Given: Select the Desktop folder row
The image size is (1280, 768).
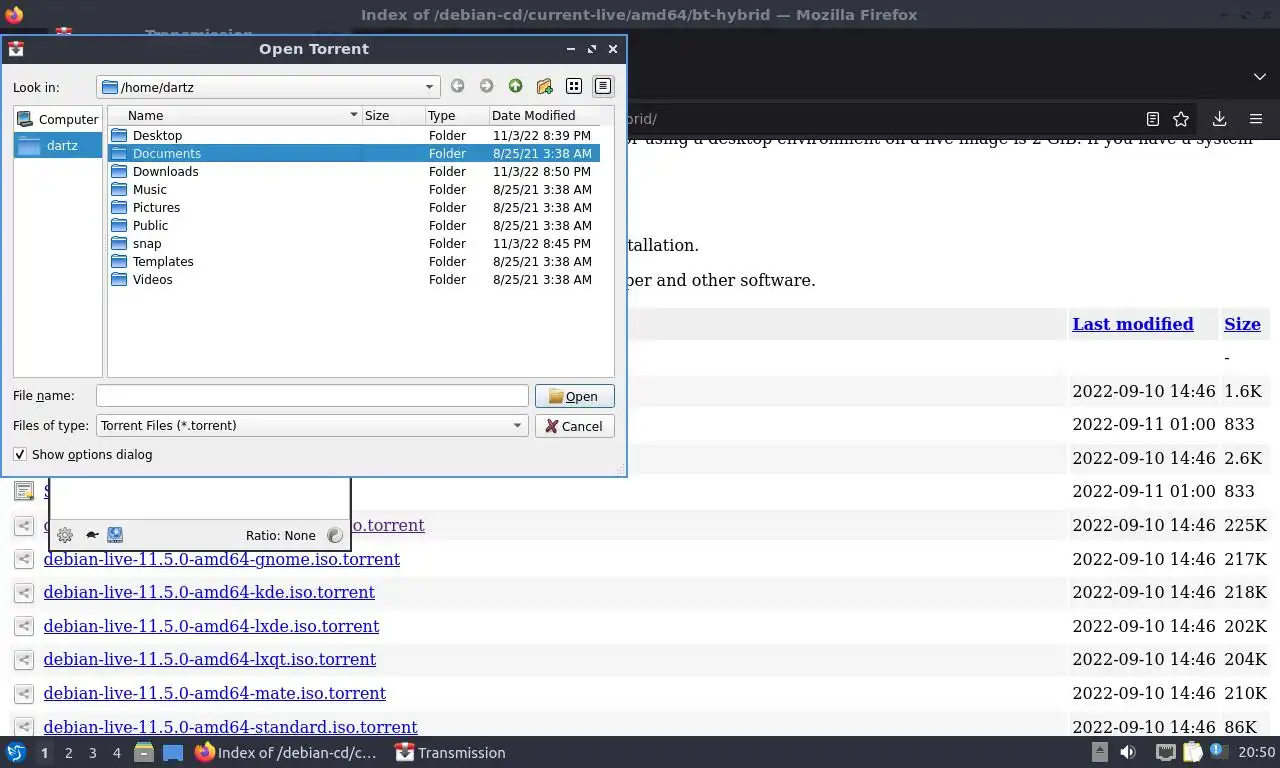Looking at the screenshot, I should coord(354,135).
